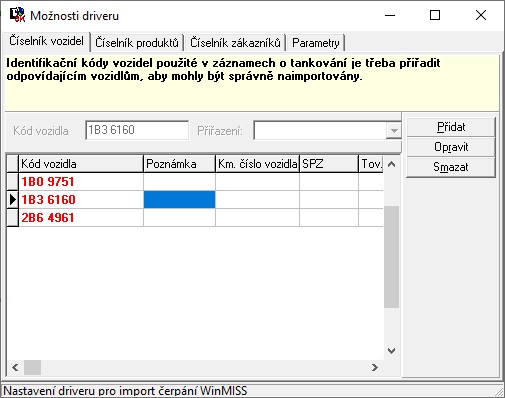Expand the Přiřazení dropdown arrow

[394, 130]
